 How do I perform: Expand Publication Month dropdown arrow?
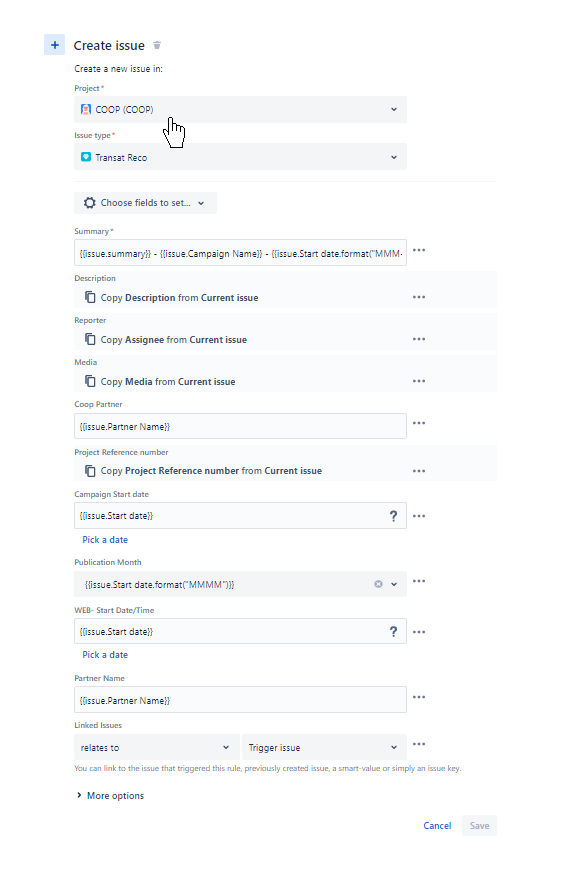pos(394,584)
